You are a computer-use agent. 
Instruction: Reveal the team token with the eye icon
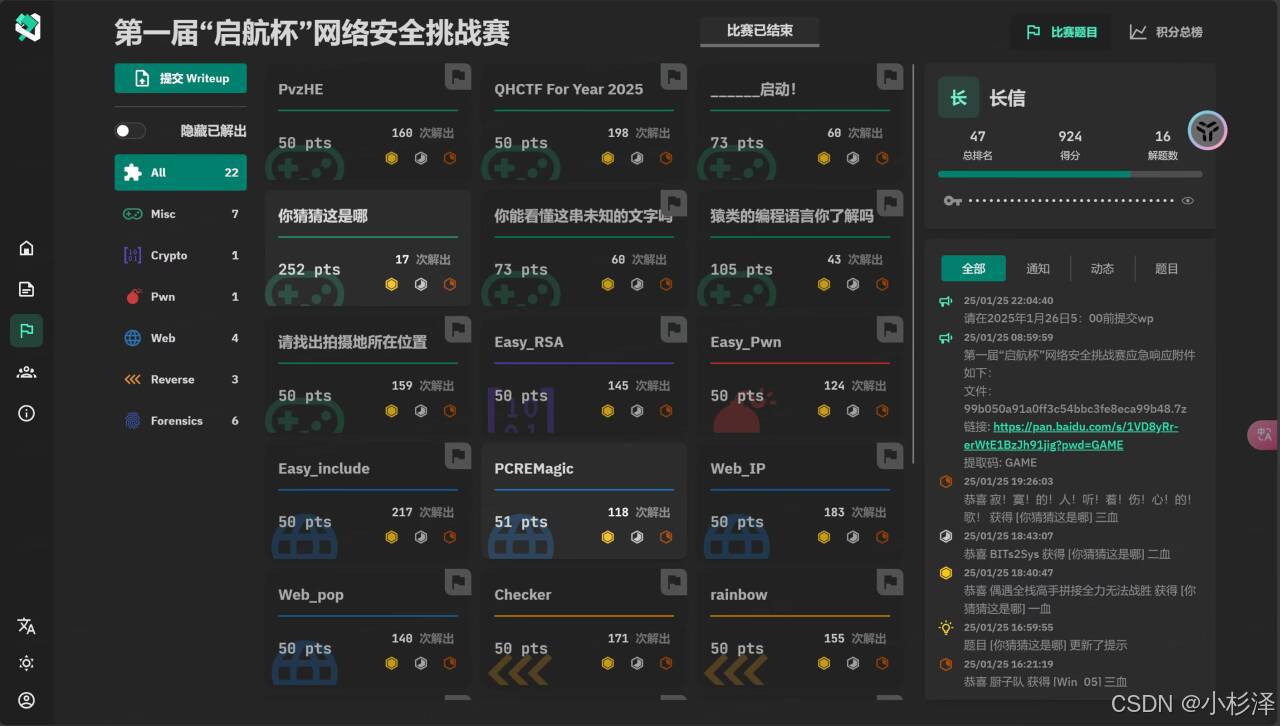click(x=1188, y=200)
